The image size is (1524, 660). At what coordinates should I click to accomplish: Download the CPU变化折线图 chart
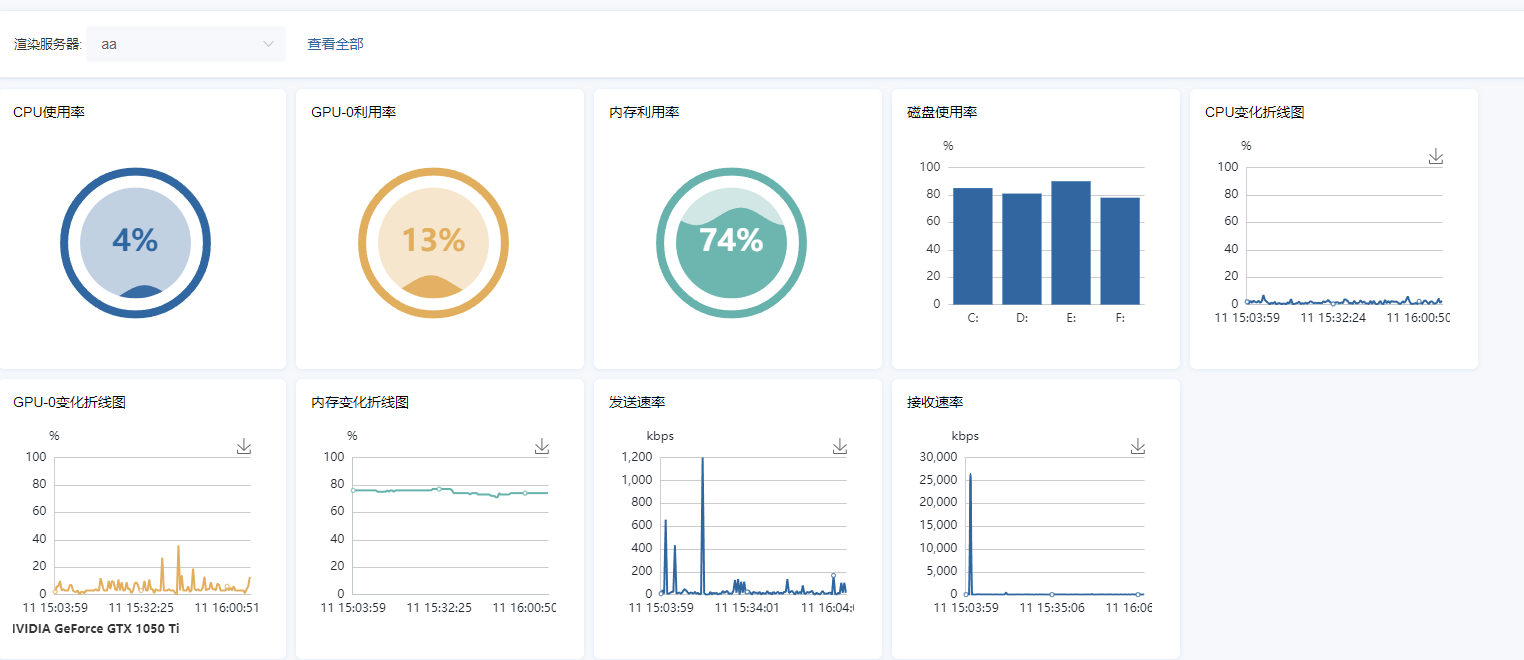click(x=1435, y=157)
